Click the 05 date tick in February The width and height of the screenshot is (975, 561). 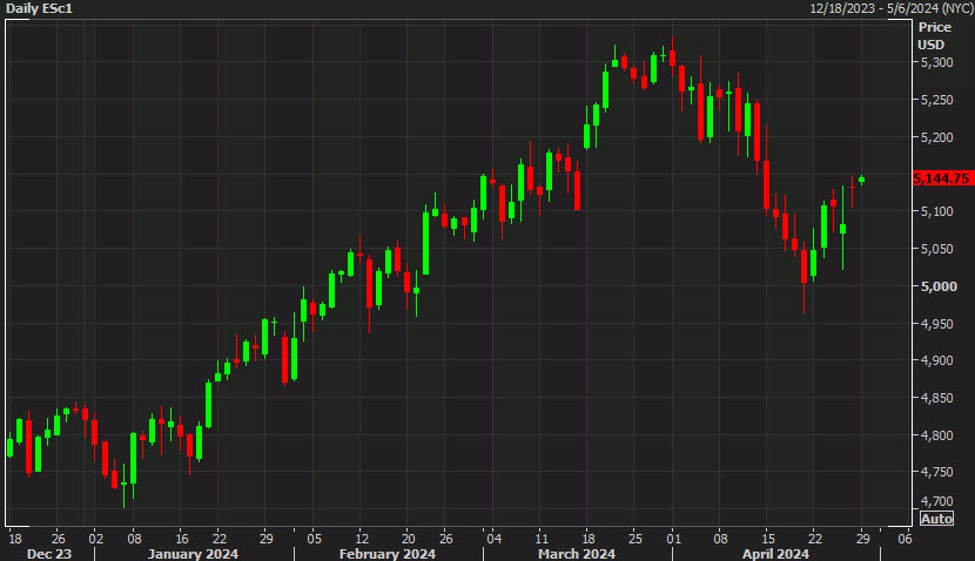tap(314, 539)
